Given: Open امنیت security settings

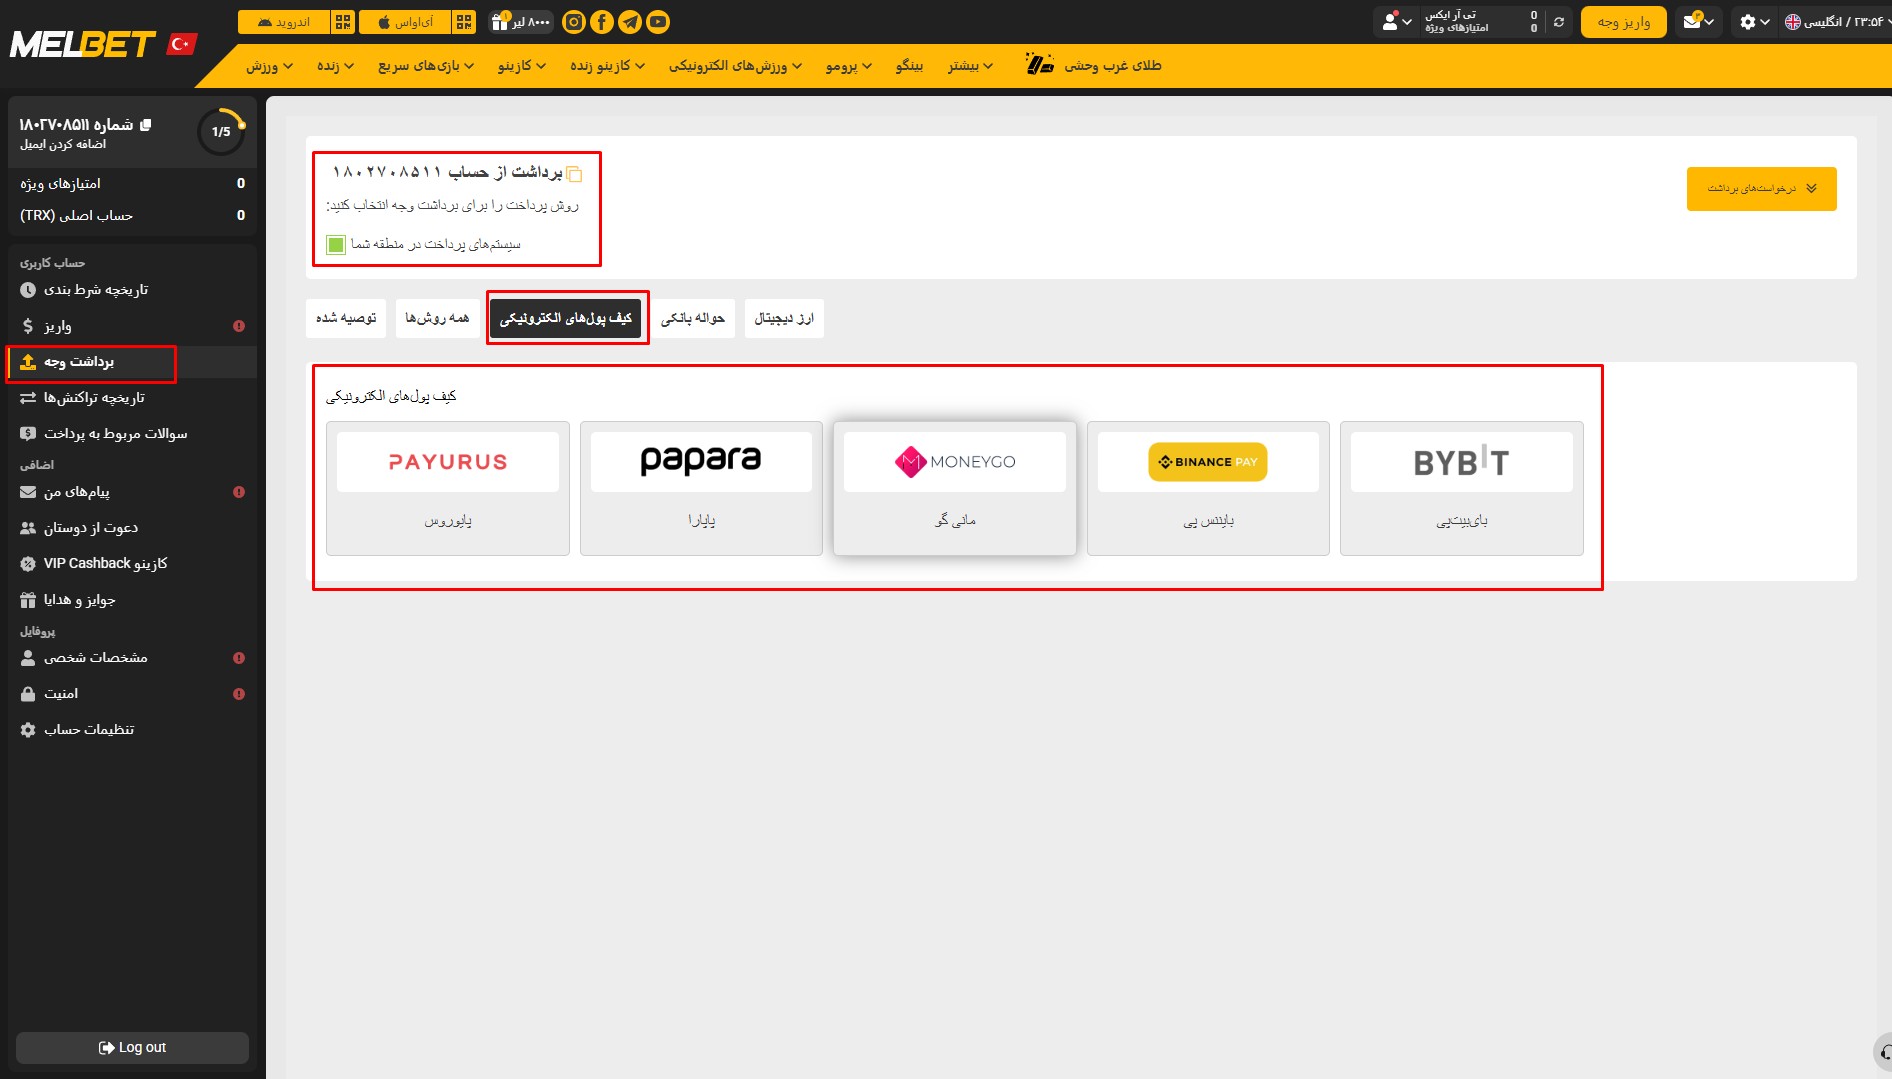Looking at the screenshot, I should tap(132, 694).
